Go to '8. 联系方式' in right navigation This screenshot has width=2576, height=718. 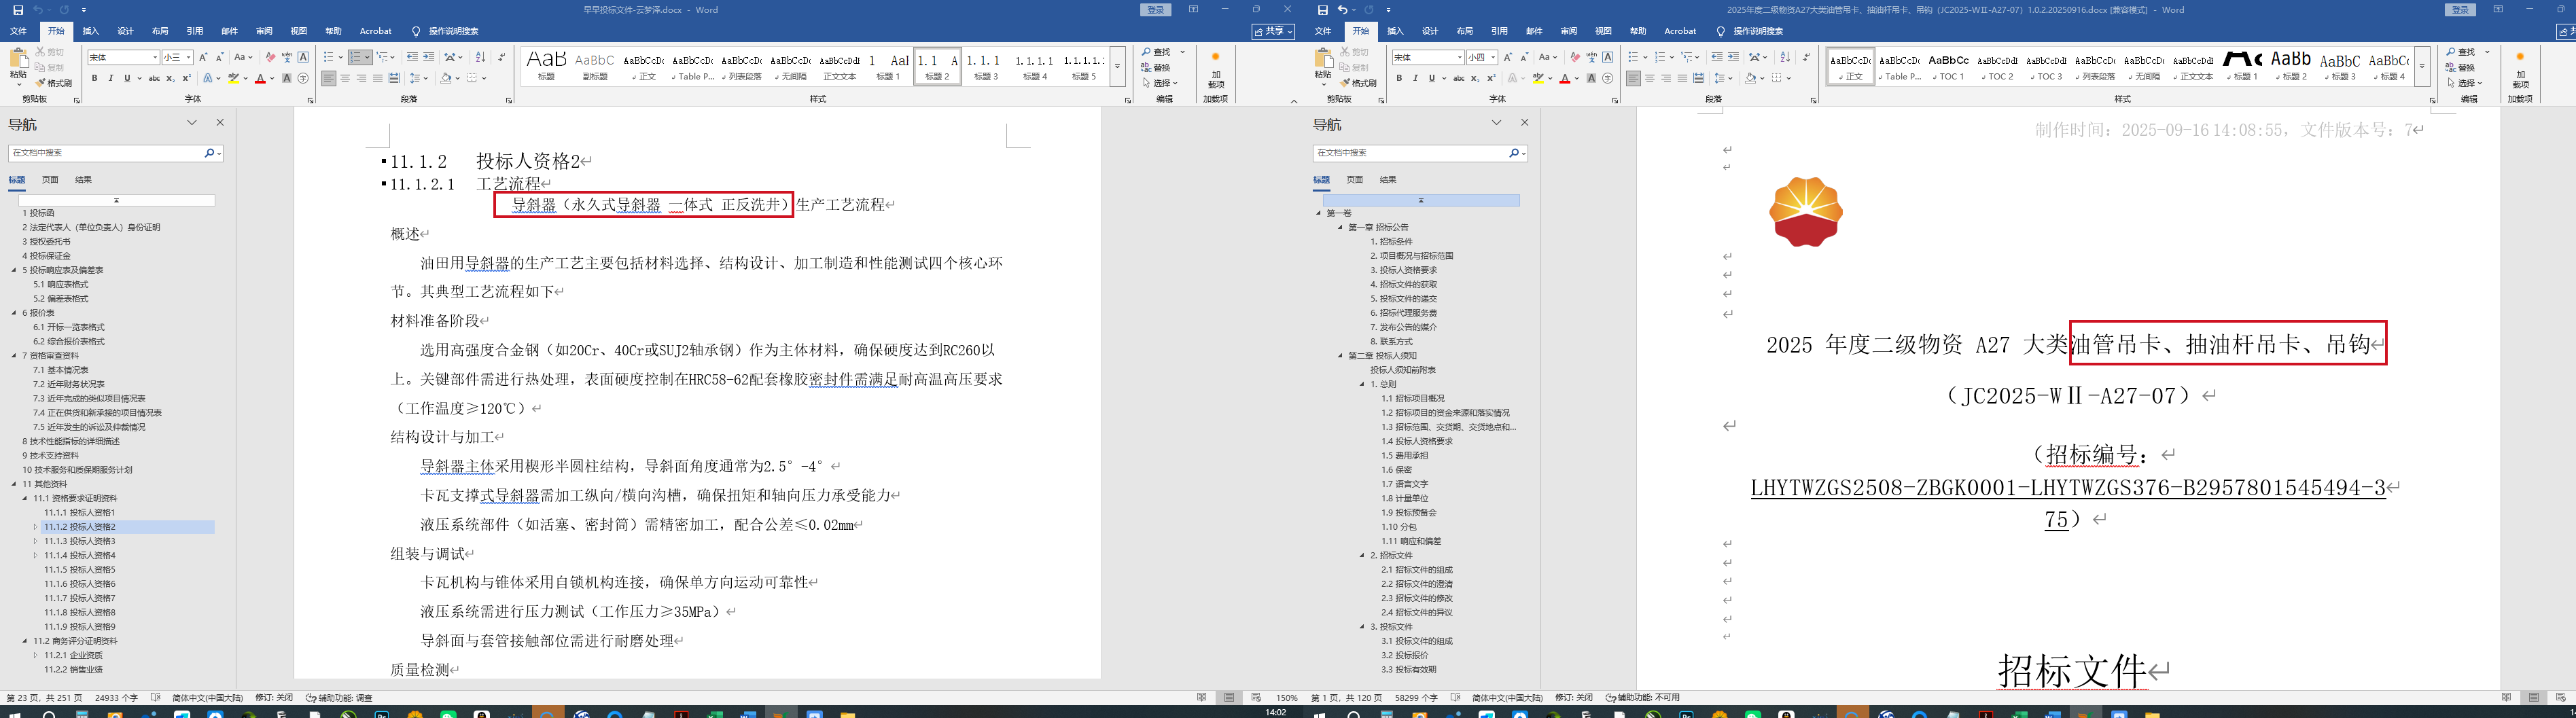click(x=1391, y=342)
